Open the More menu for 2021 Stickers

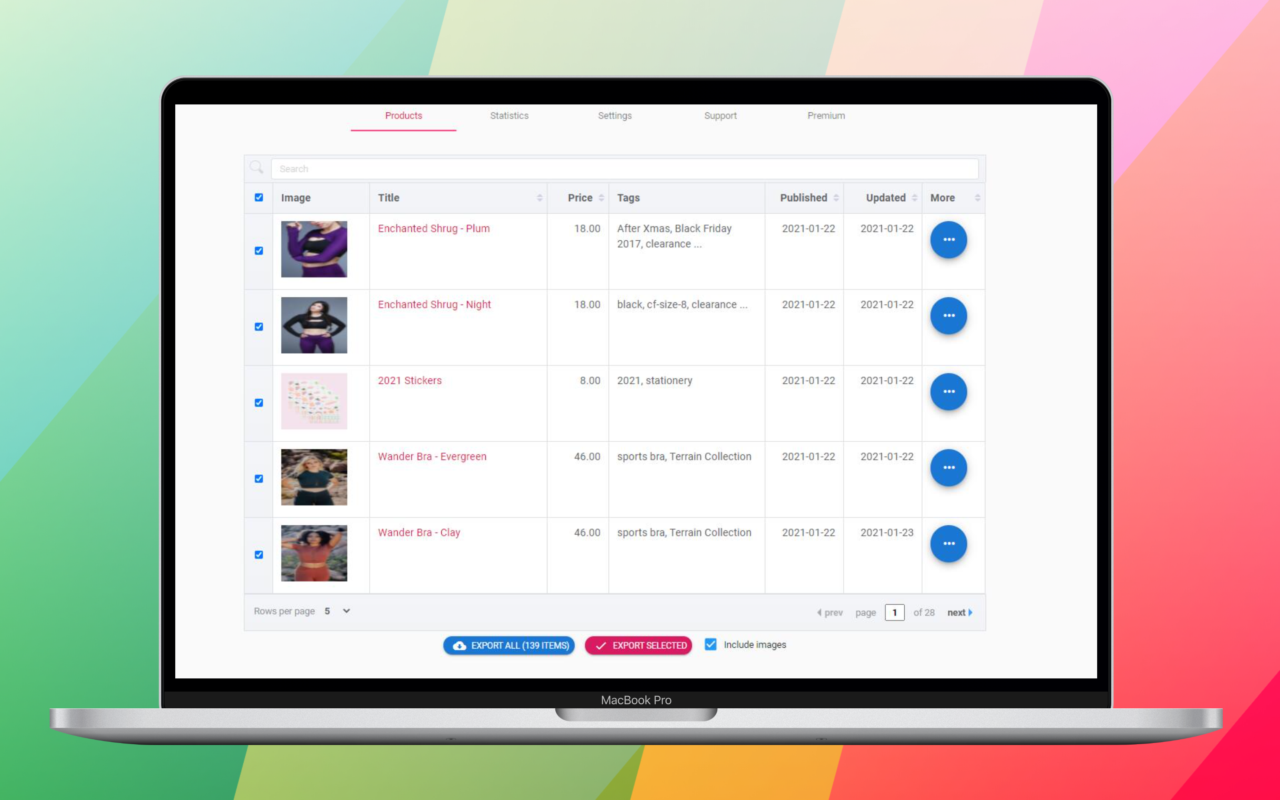click(948, 391)
